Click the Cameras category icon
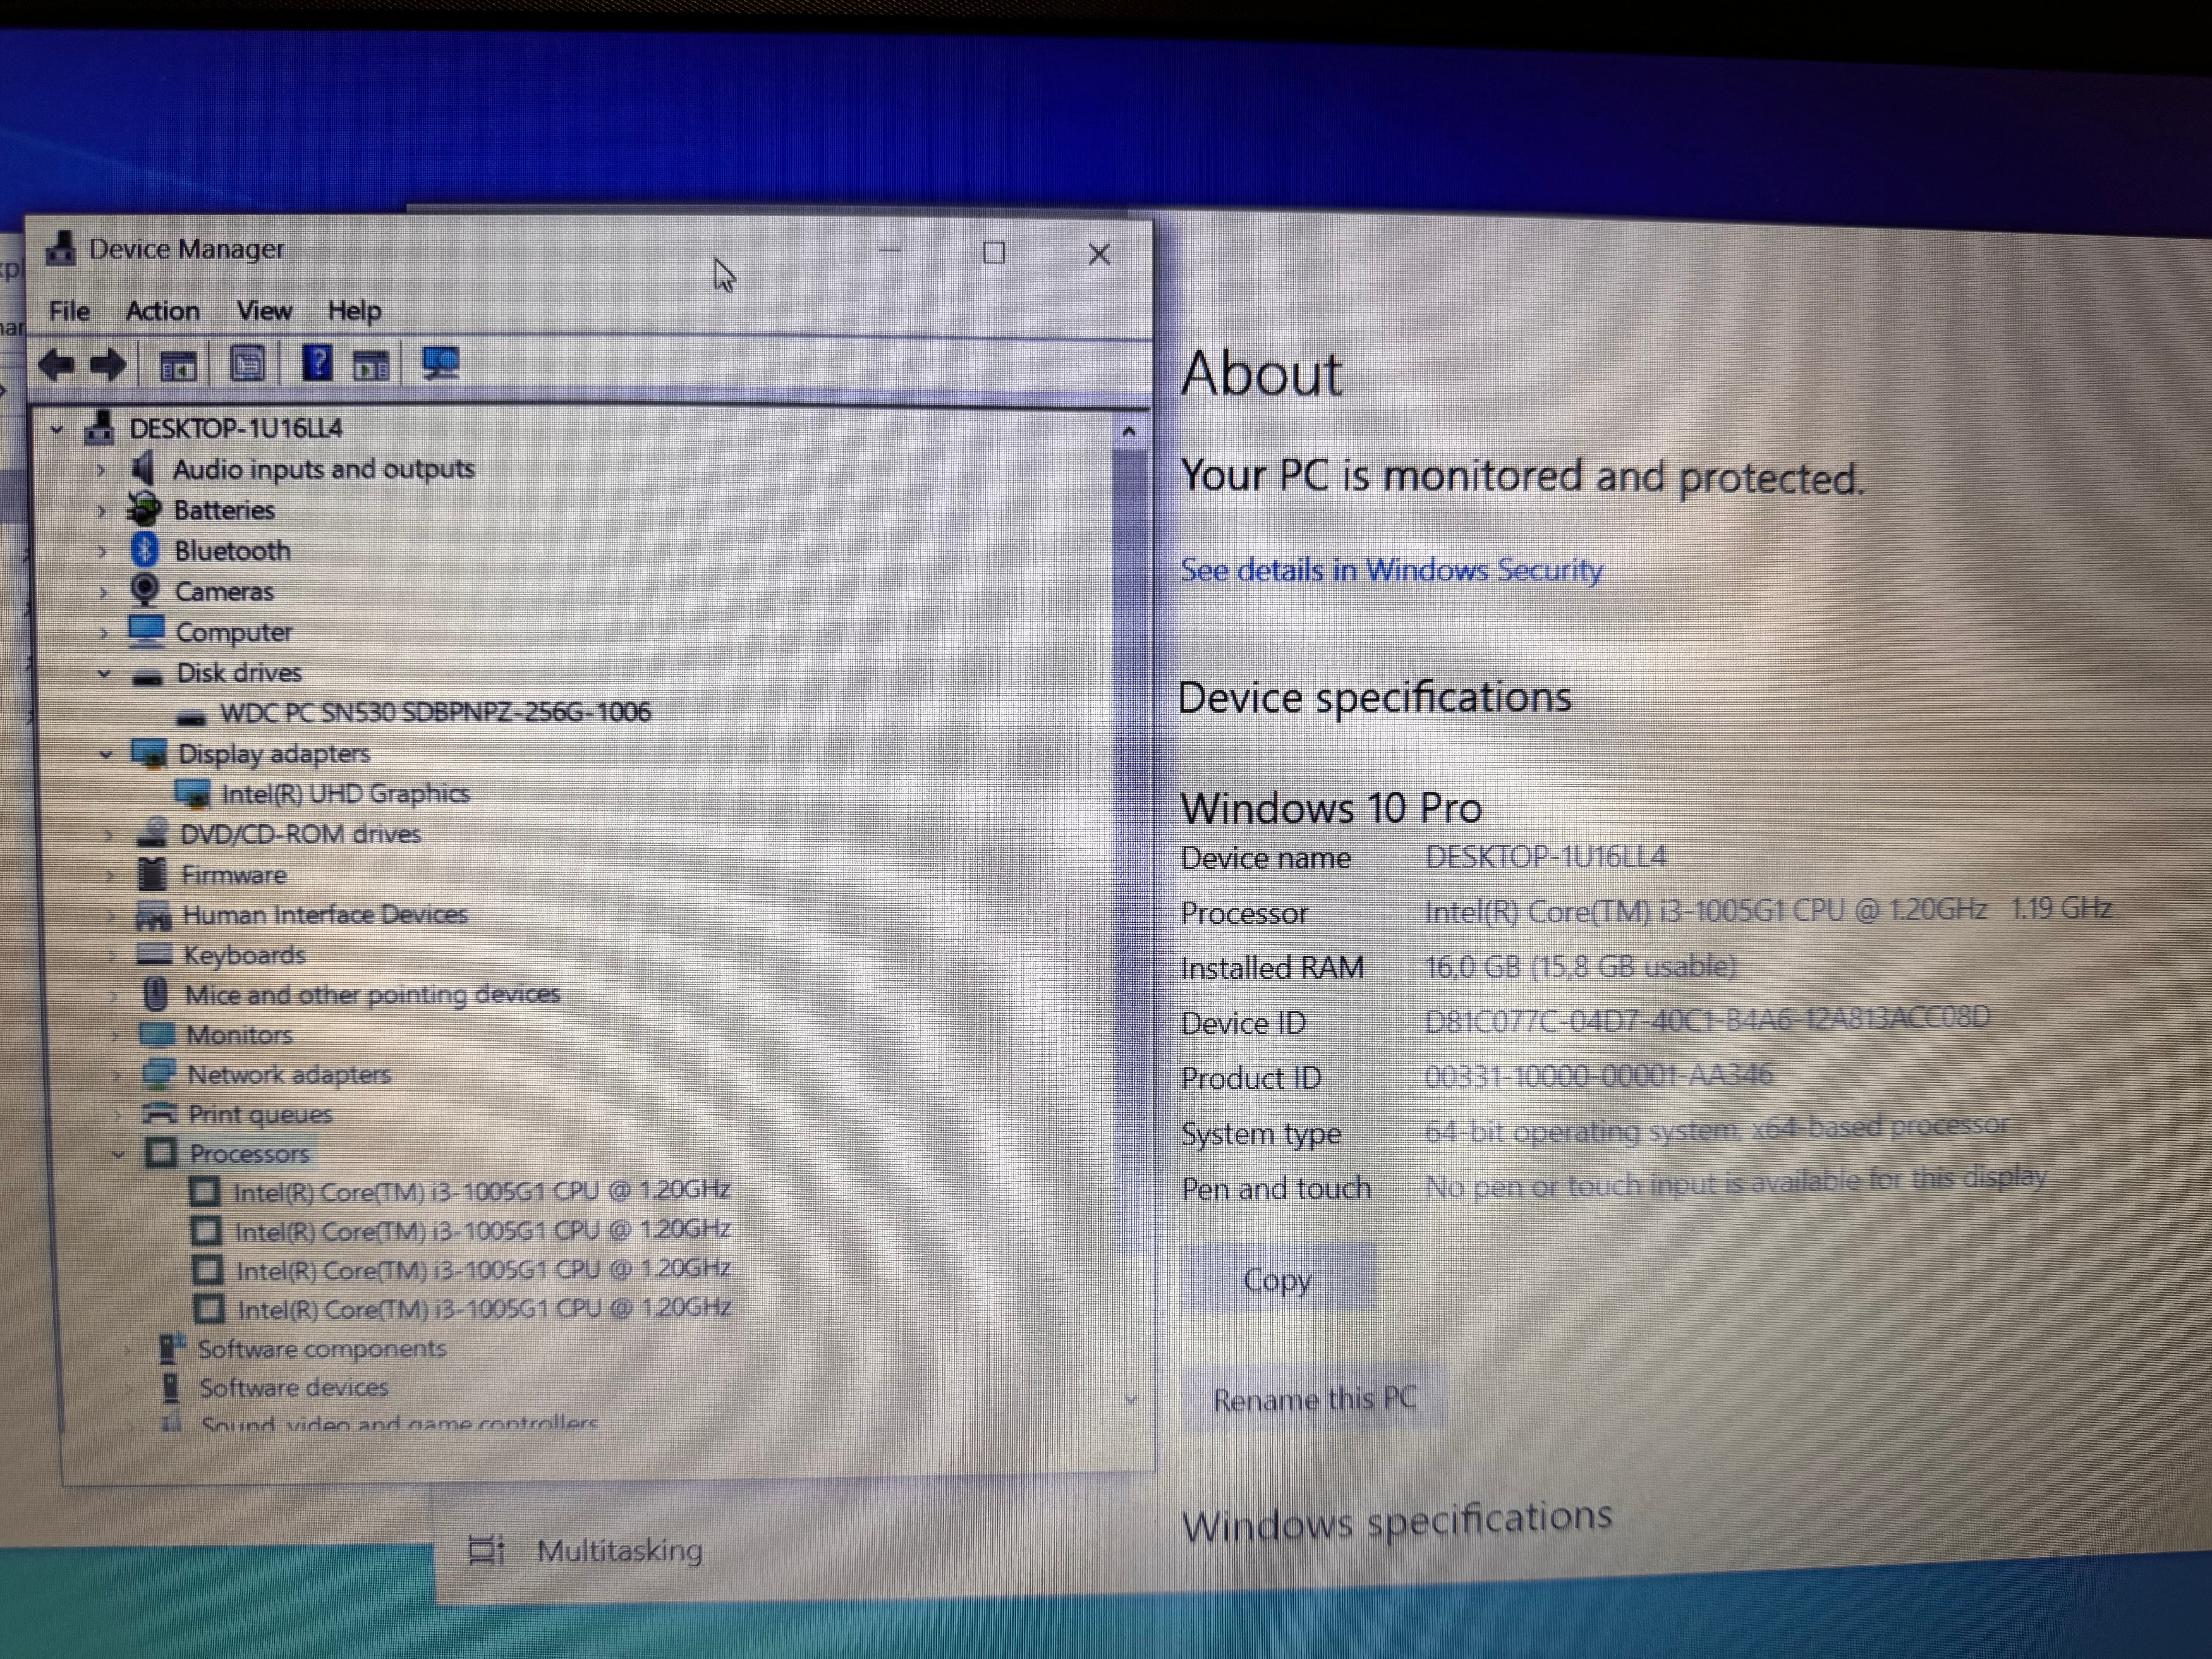2212x1659 pixels. point(145,590)
